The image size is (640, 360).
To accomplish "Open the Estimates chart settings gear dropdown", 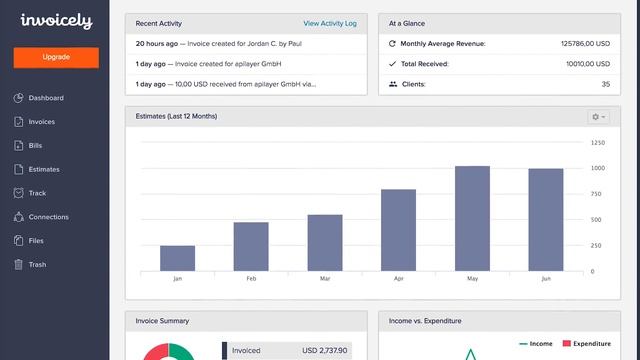I will [598, 117].
